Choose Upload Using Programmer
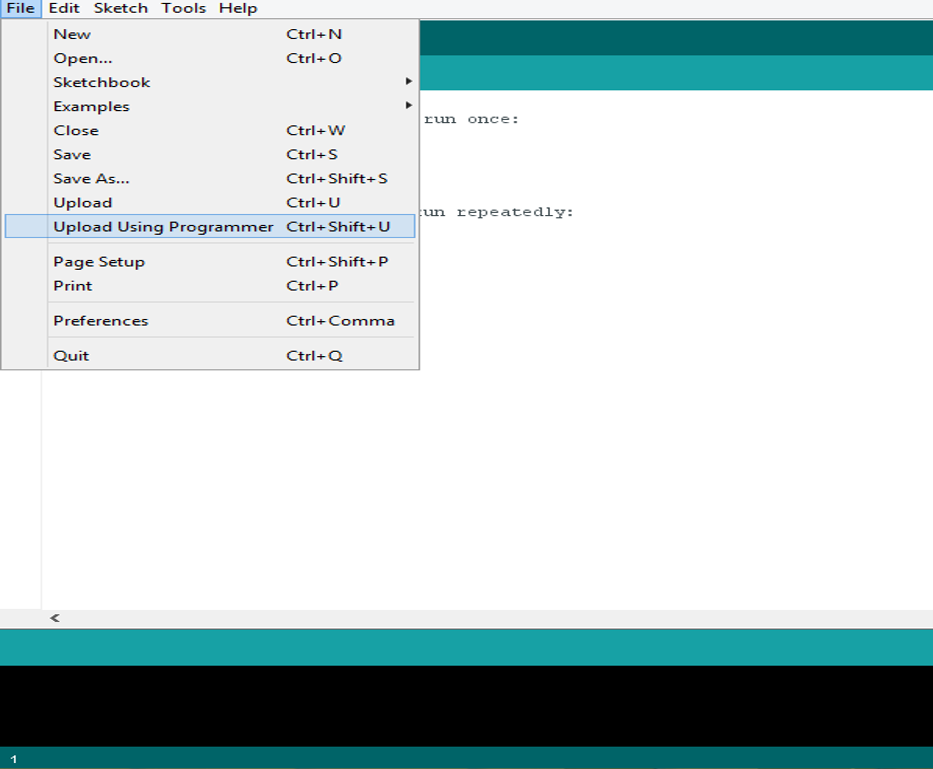 tap(209, 227)
